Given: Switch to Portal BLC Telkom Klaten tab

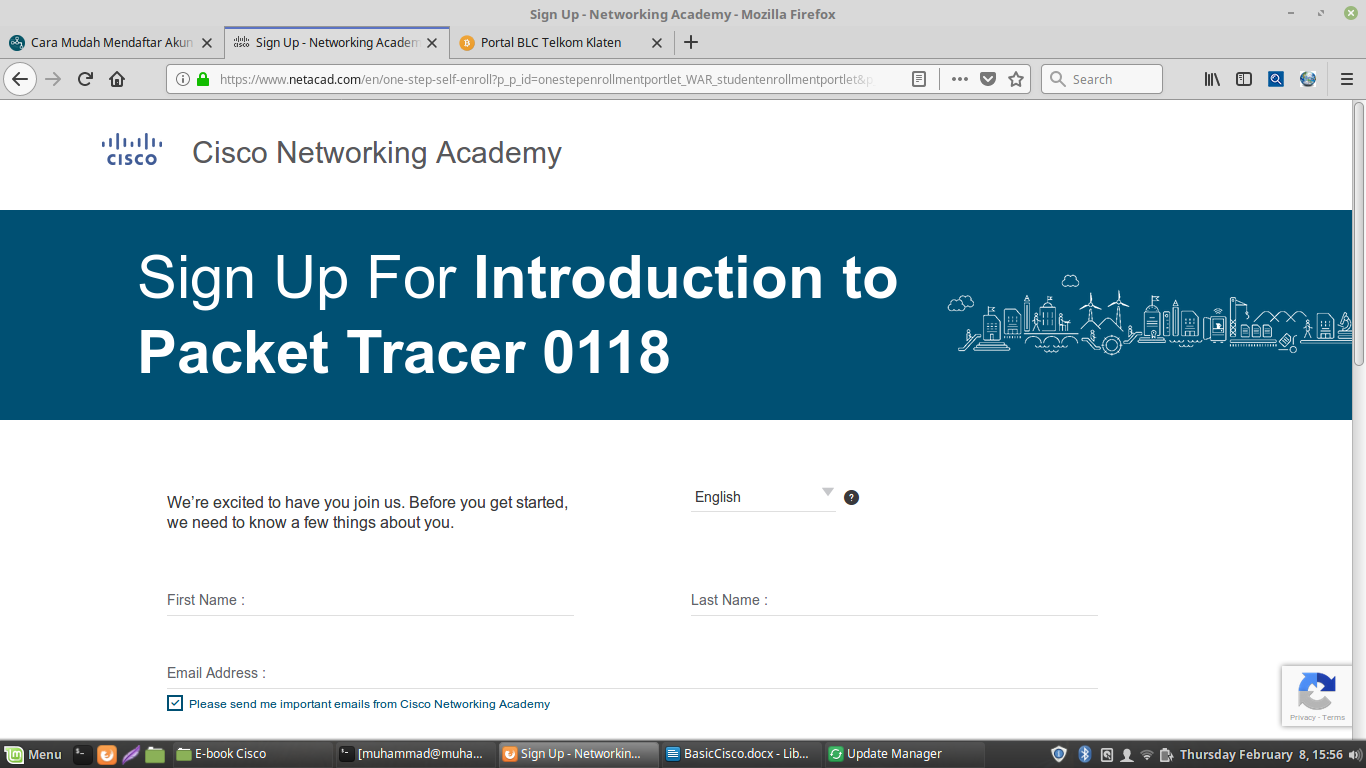Looking at the screenshot, I should point(560,42).
